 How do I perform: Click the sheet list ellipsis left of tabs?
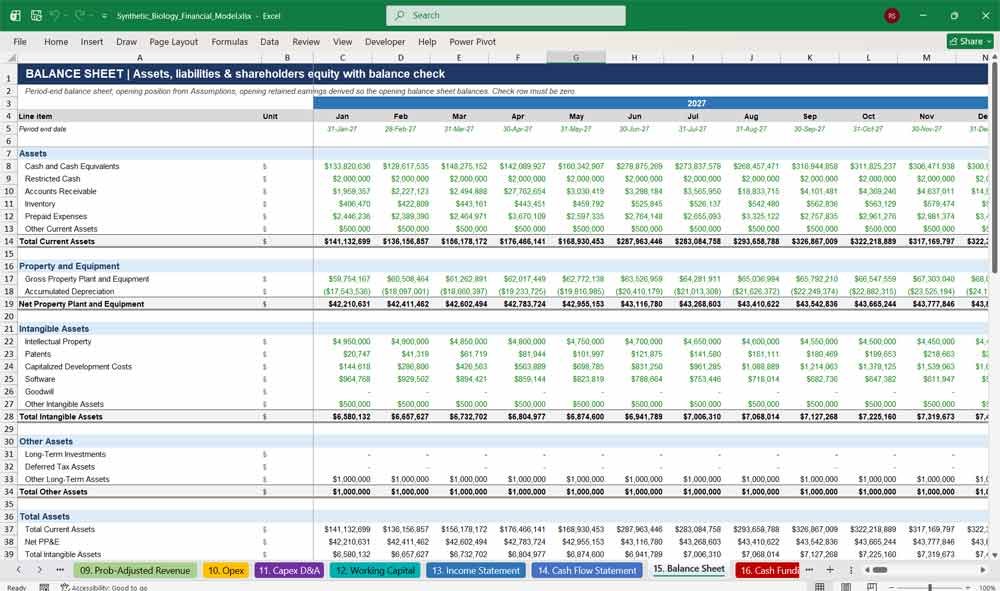60,570
